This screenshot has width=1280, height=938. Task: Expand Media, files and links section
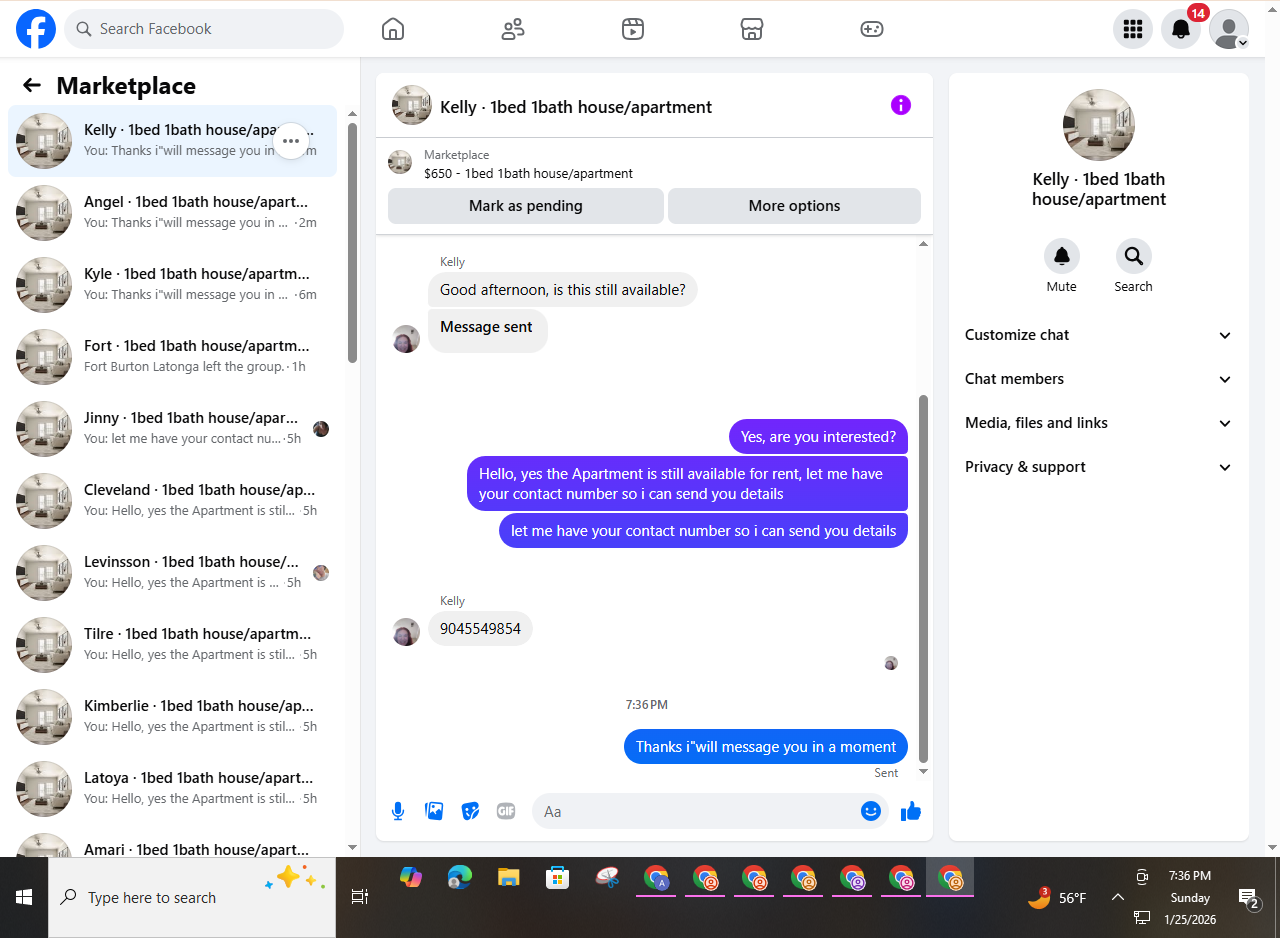pyautogui.click(x=1099, y=423)
